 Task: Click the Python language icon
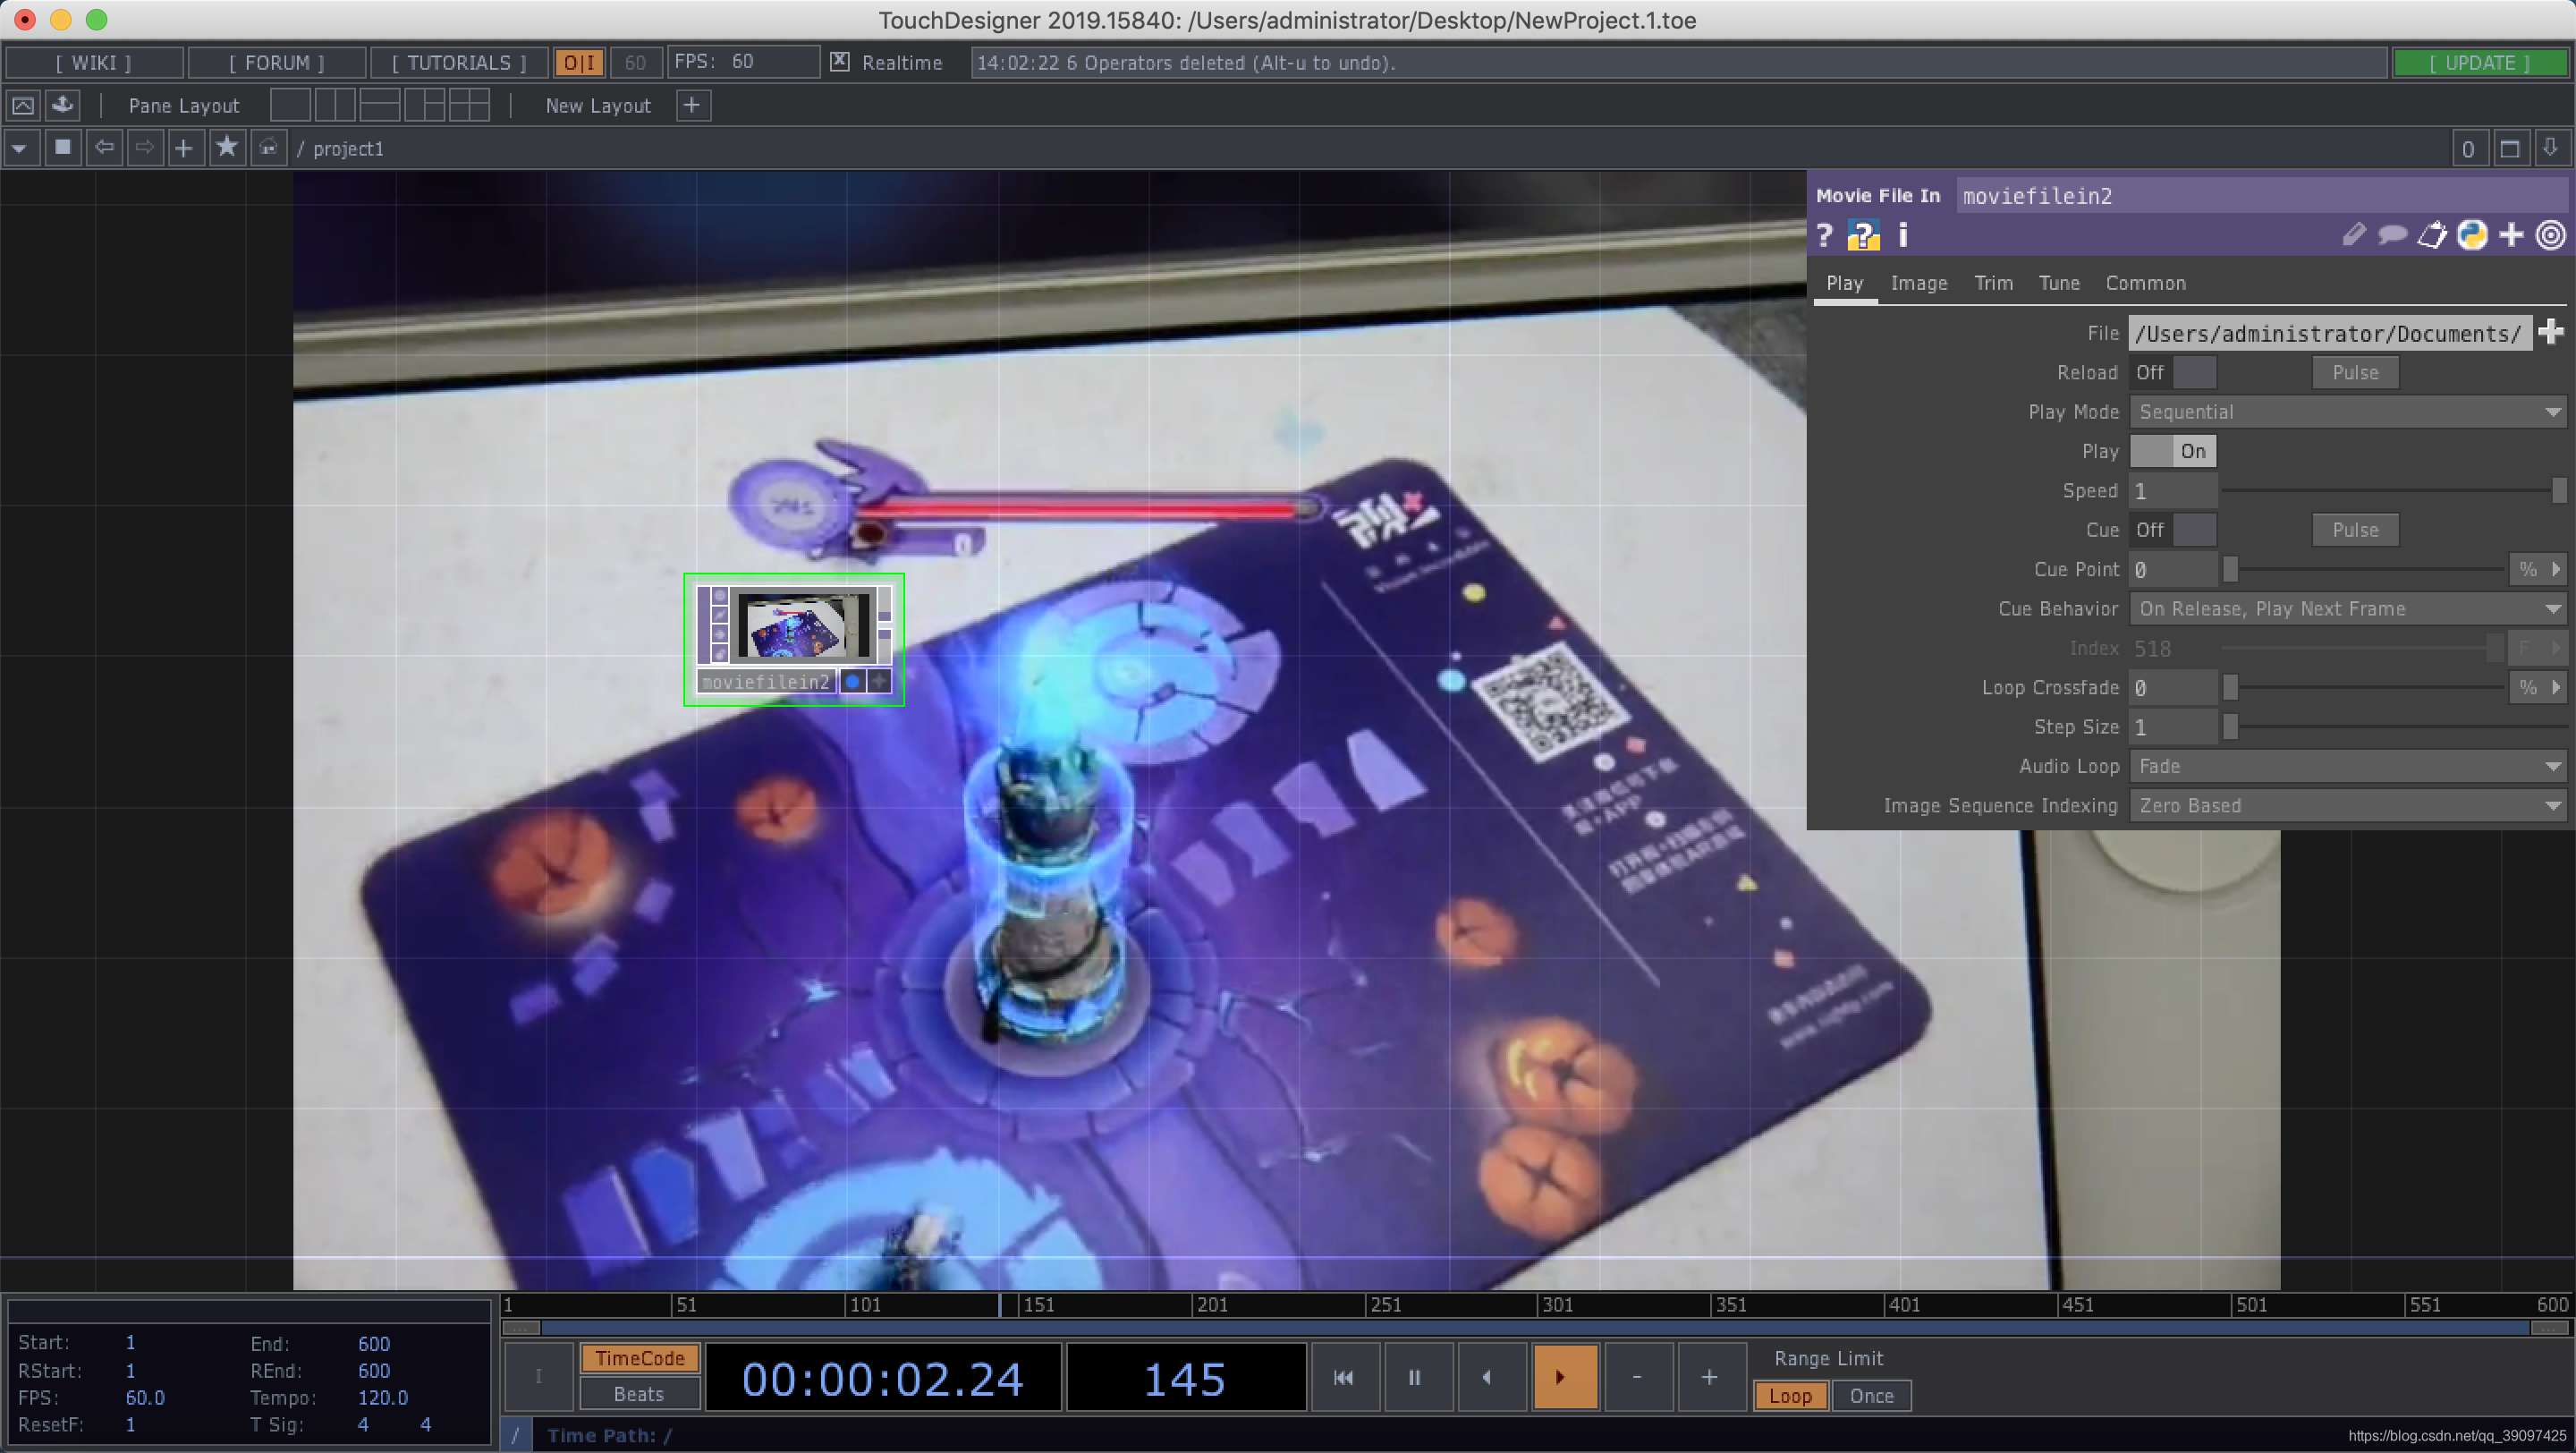coord(2472,235)
